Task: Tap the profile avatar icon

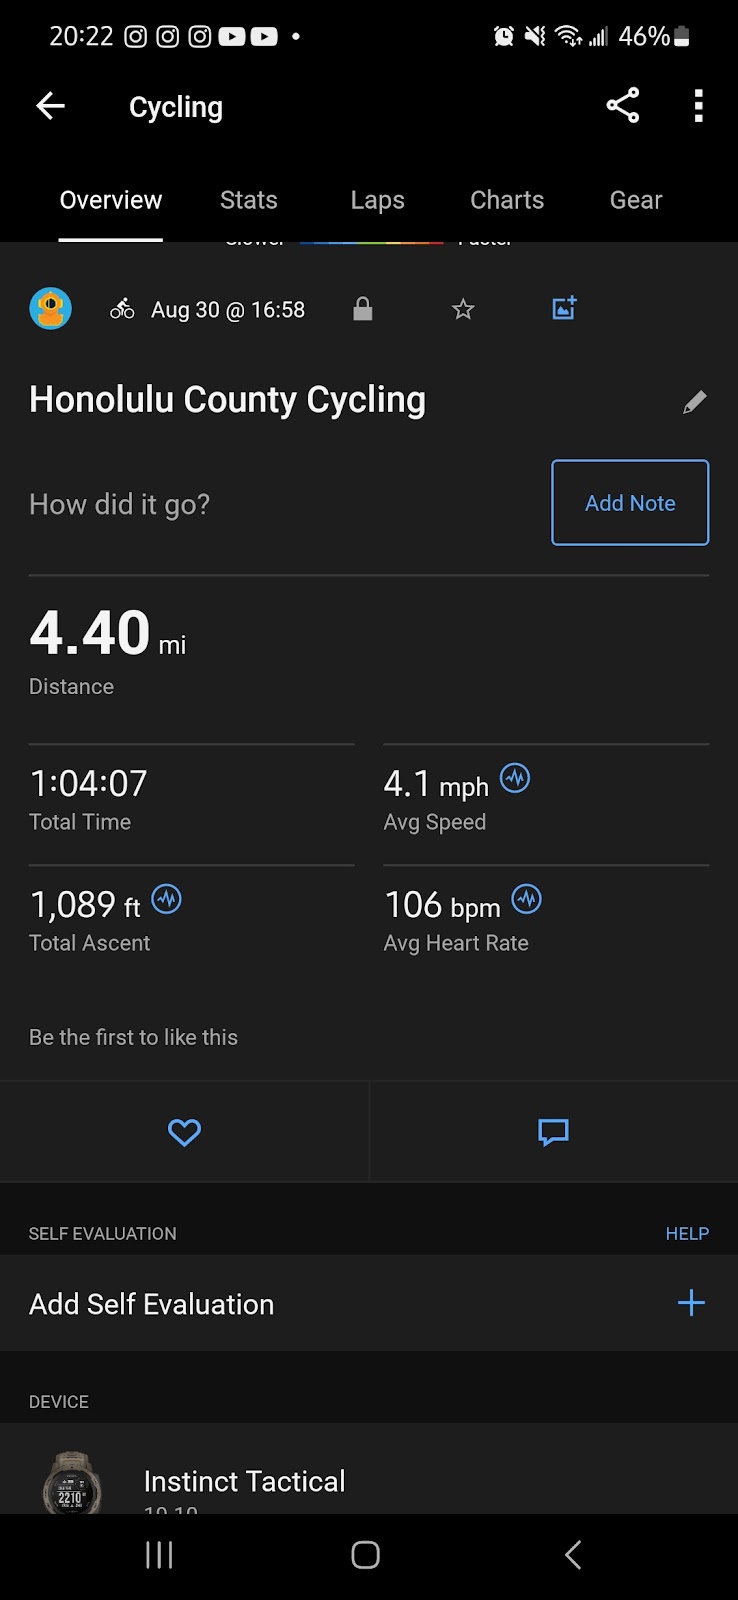Action: (x=50, y=308)
